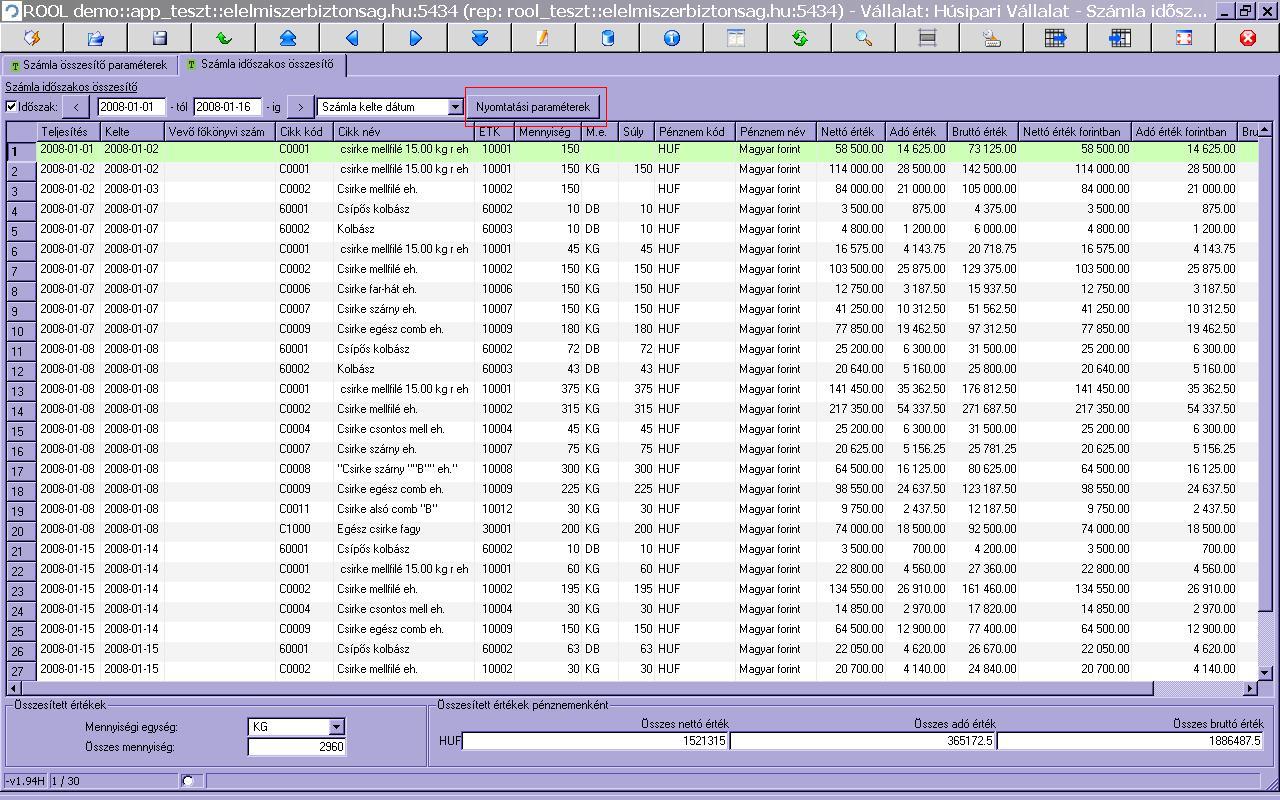1280x800 pixels.
Task: Click the Összes mennyiség field 2960
Action: pyautogui.click(x=297, y=746)
